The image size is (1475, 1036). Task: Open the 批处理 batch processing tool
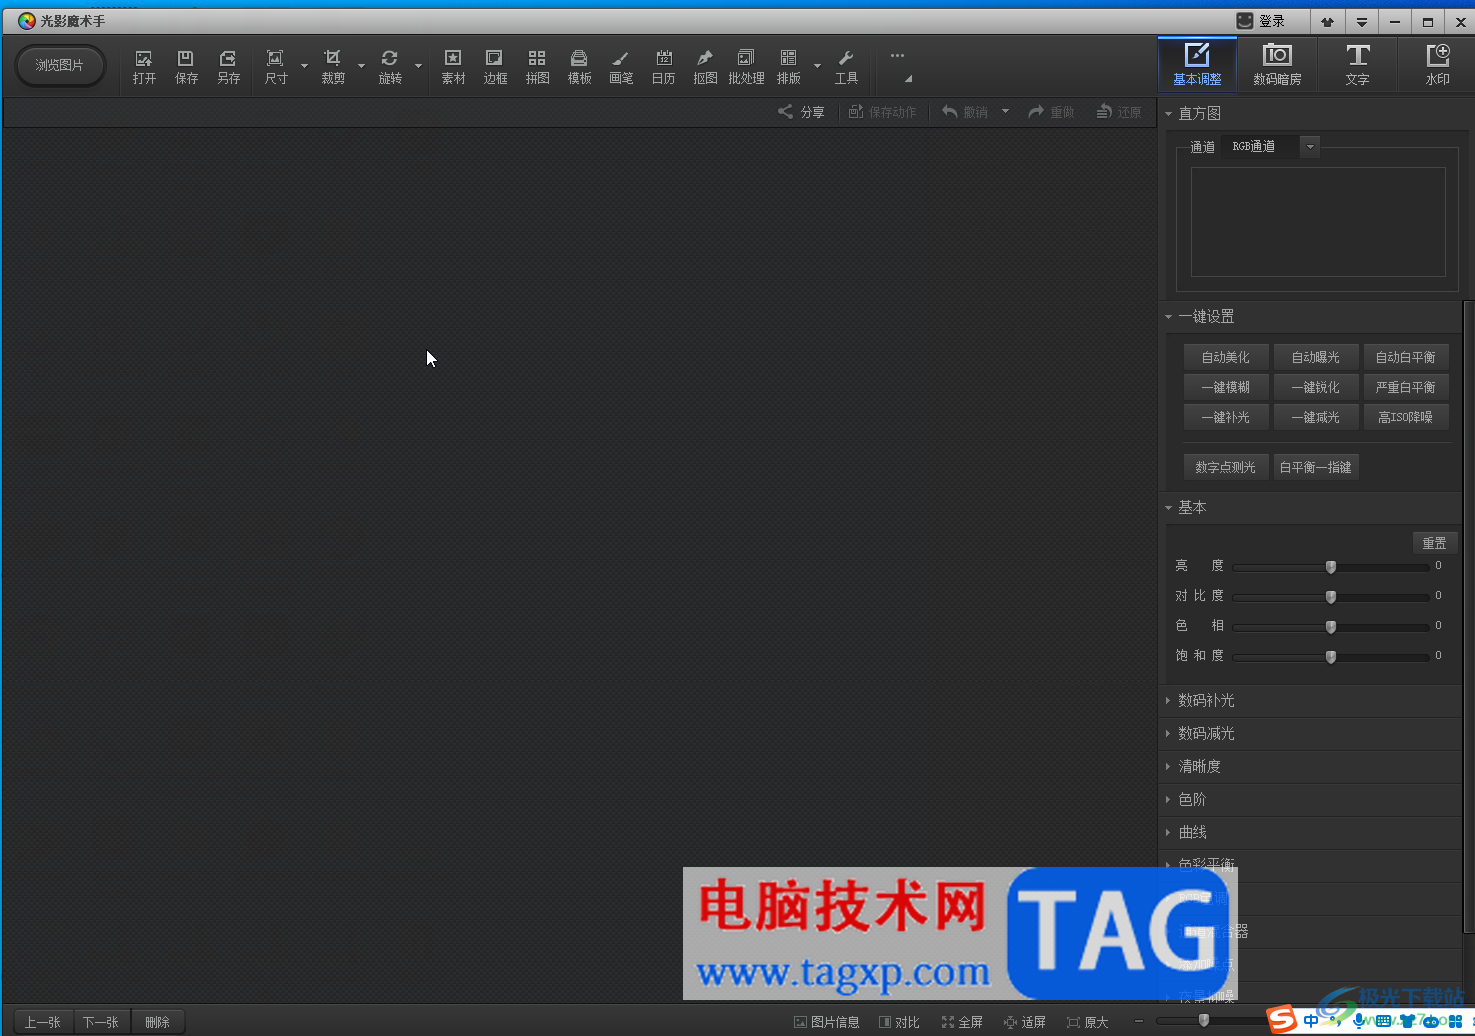coord(746,66)
